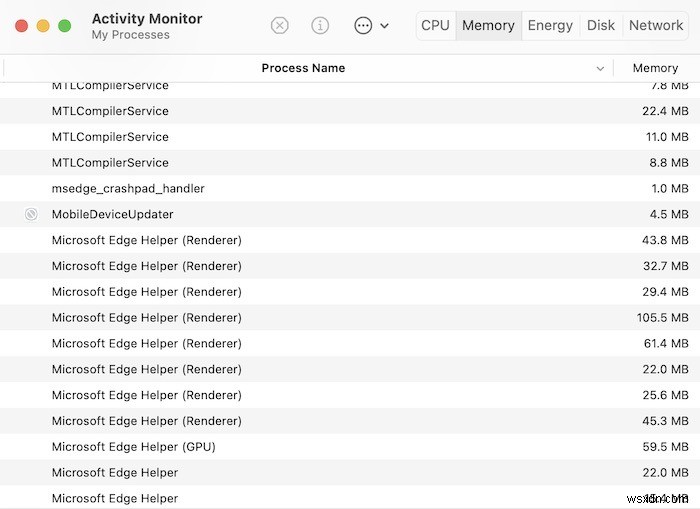This screenshot has width=700, height=509.
Task: Open the ellipsis more-options icon
Action: (x=363, y=25)
